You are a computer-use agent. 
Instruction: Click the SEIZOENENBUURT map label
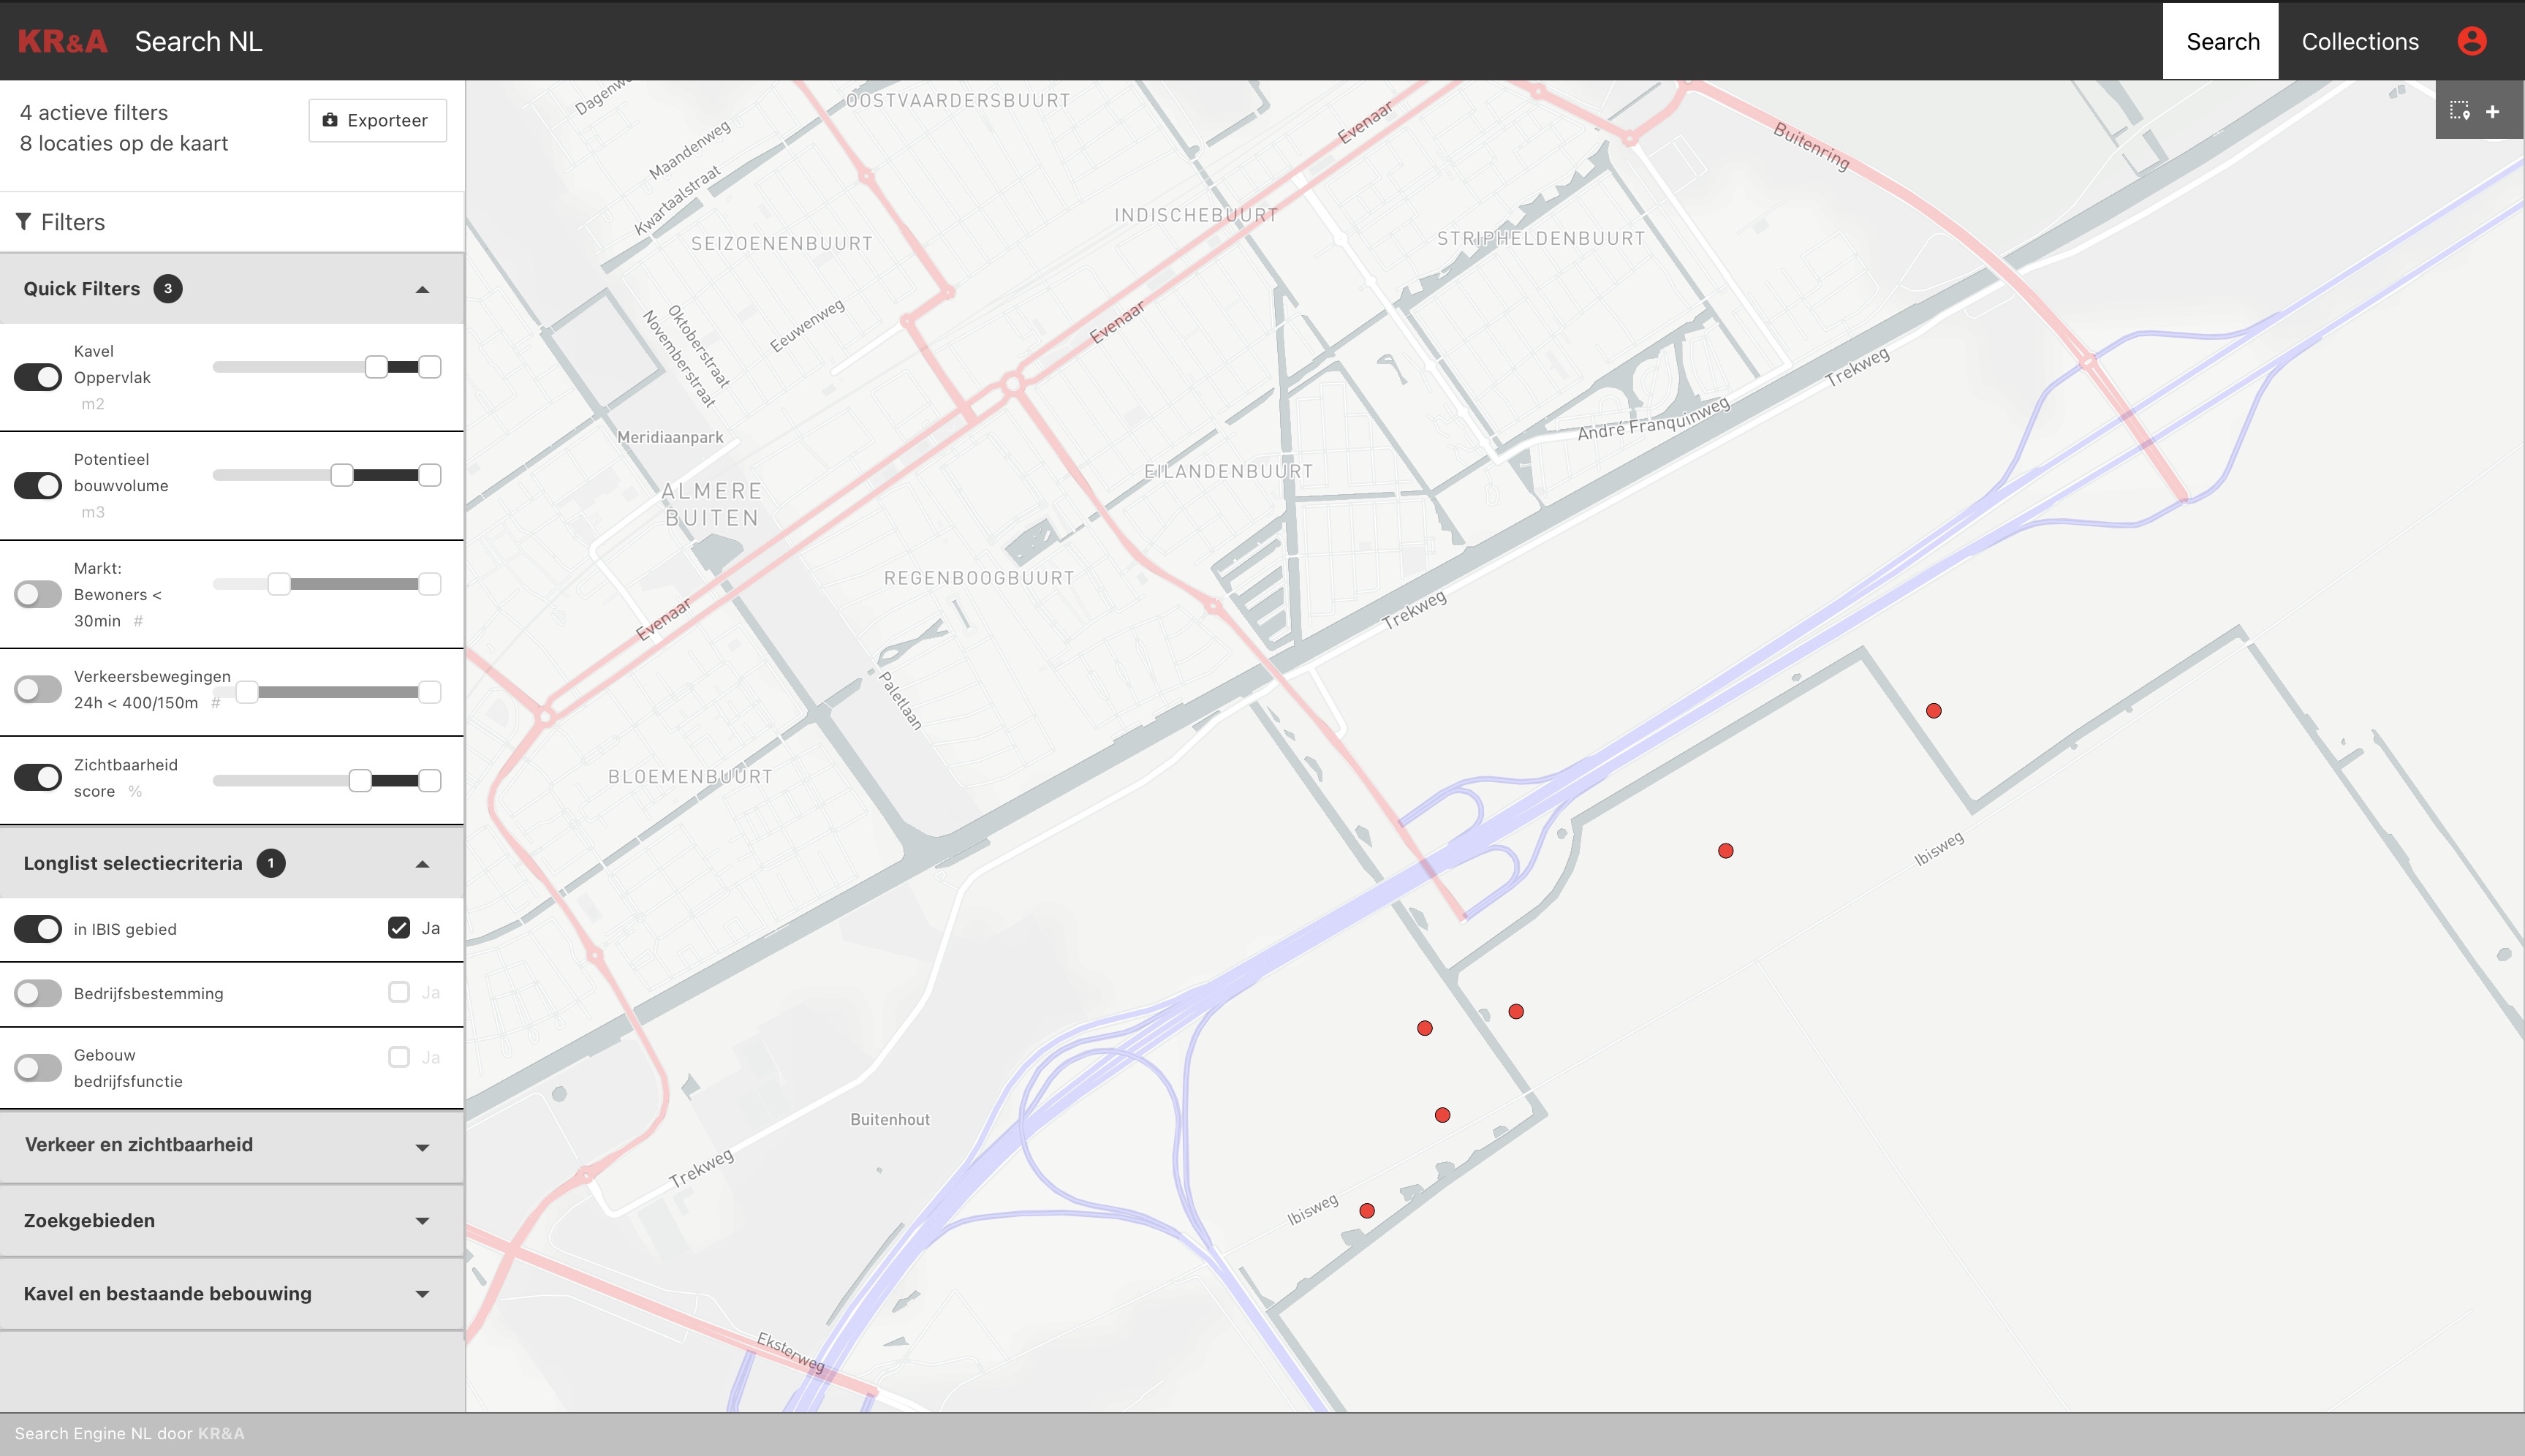(x=782, y=243)
